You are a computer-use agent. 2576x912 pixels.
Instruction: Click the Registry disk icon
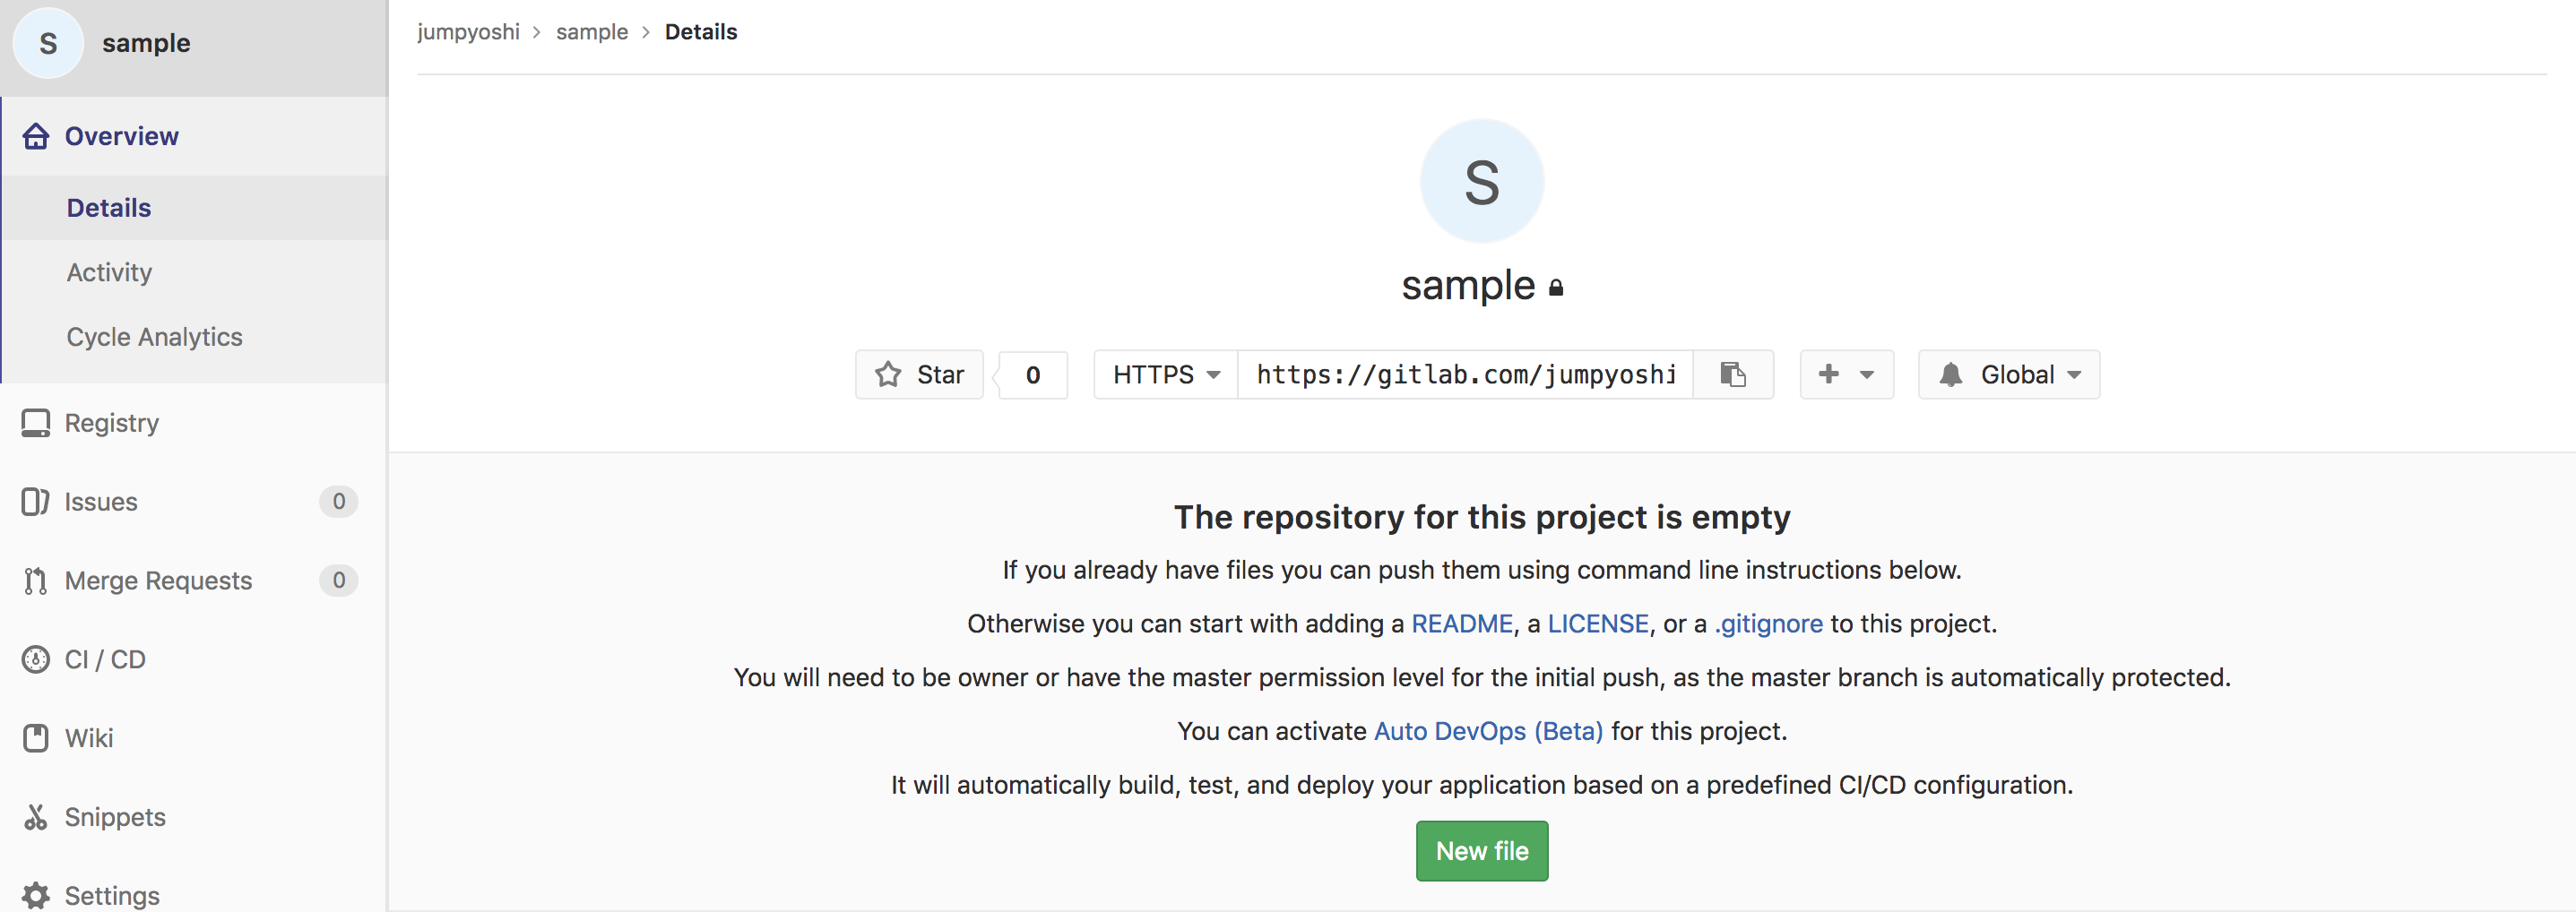tap(36, 423)
